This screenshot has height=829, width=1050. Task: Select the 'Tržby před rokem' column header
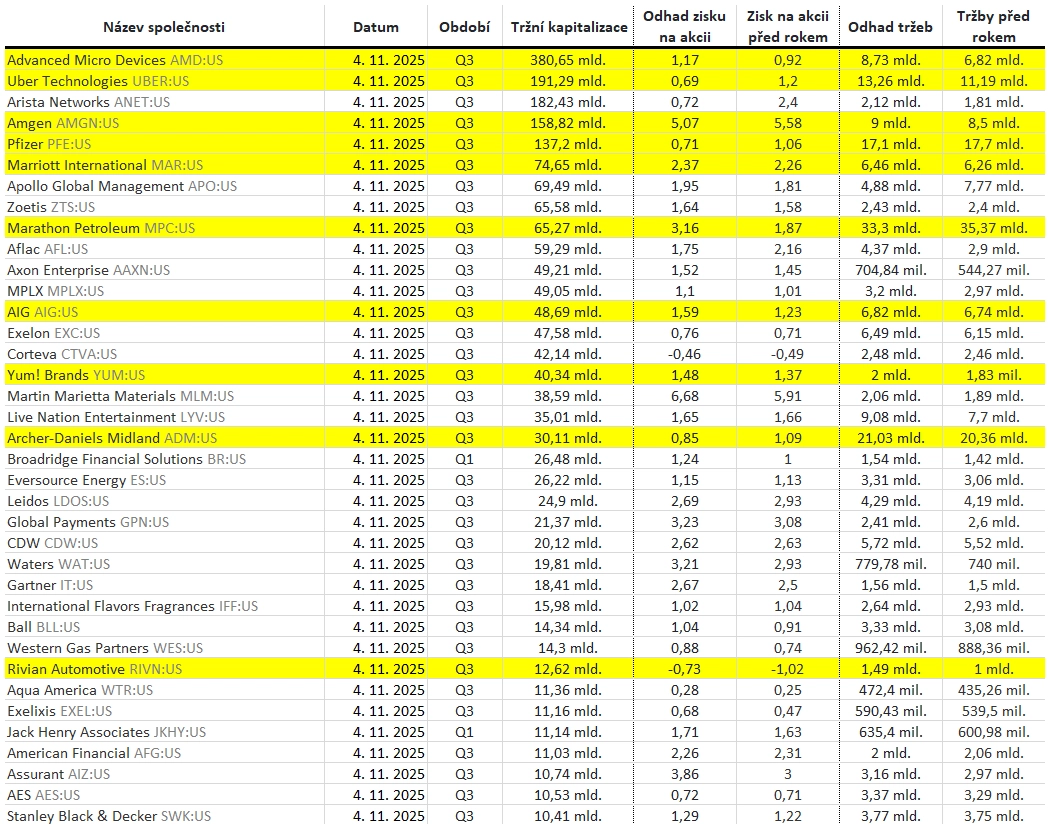[993, 27]
